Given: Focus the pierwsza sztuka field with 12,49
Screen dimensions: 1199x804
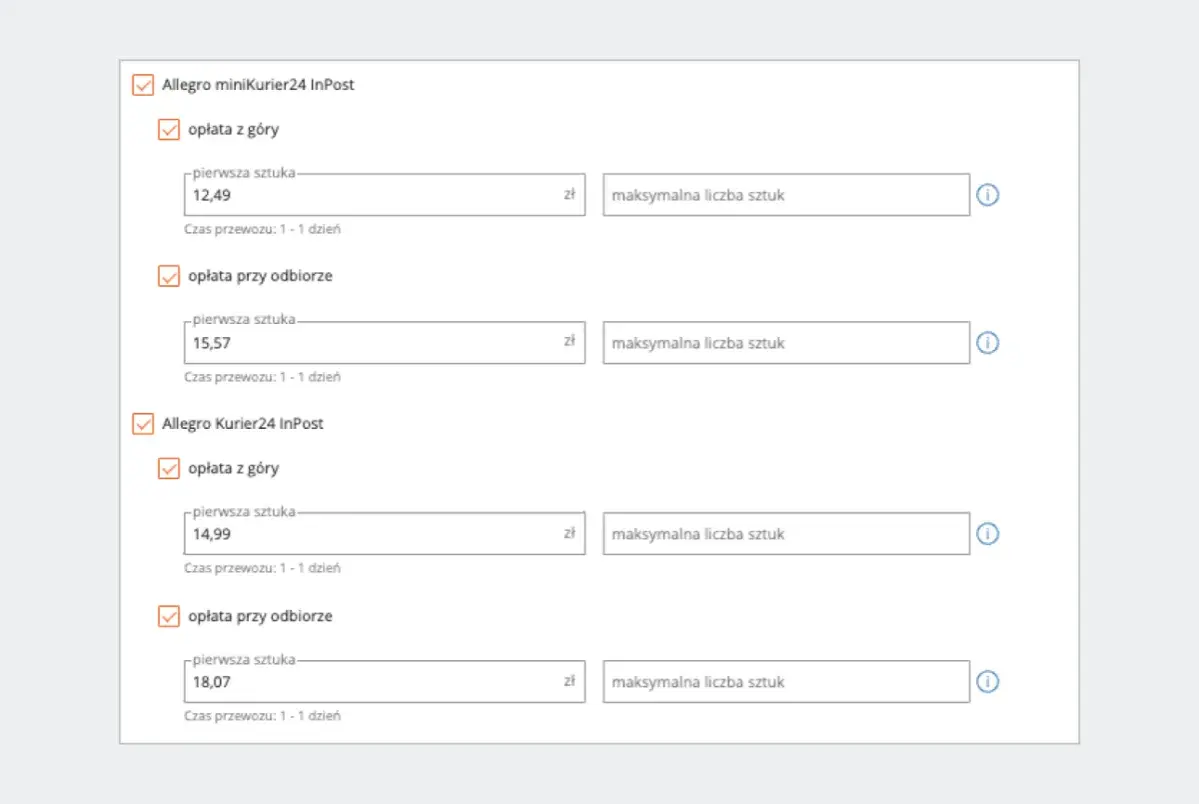Looking at the screenshot, I should click(x=385, y=195).
